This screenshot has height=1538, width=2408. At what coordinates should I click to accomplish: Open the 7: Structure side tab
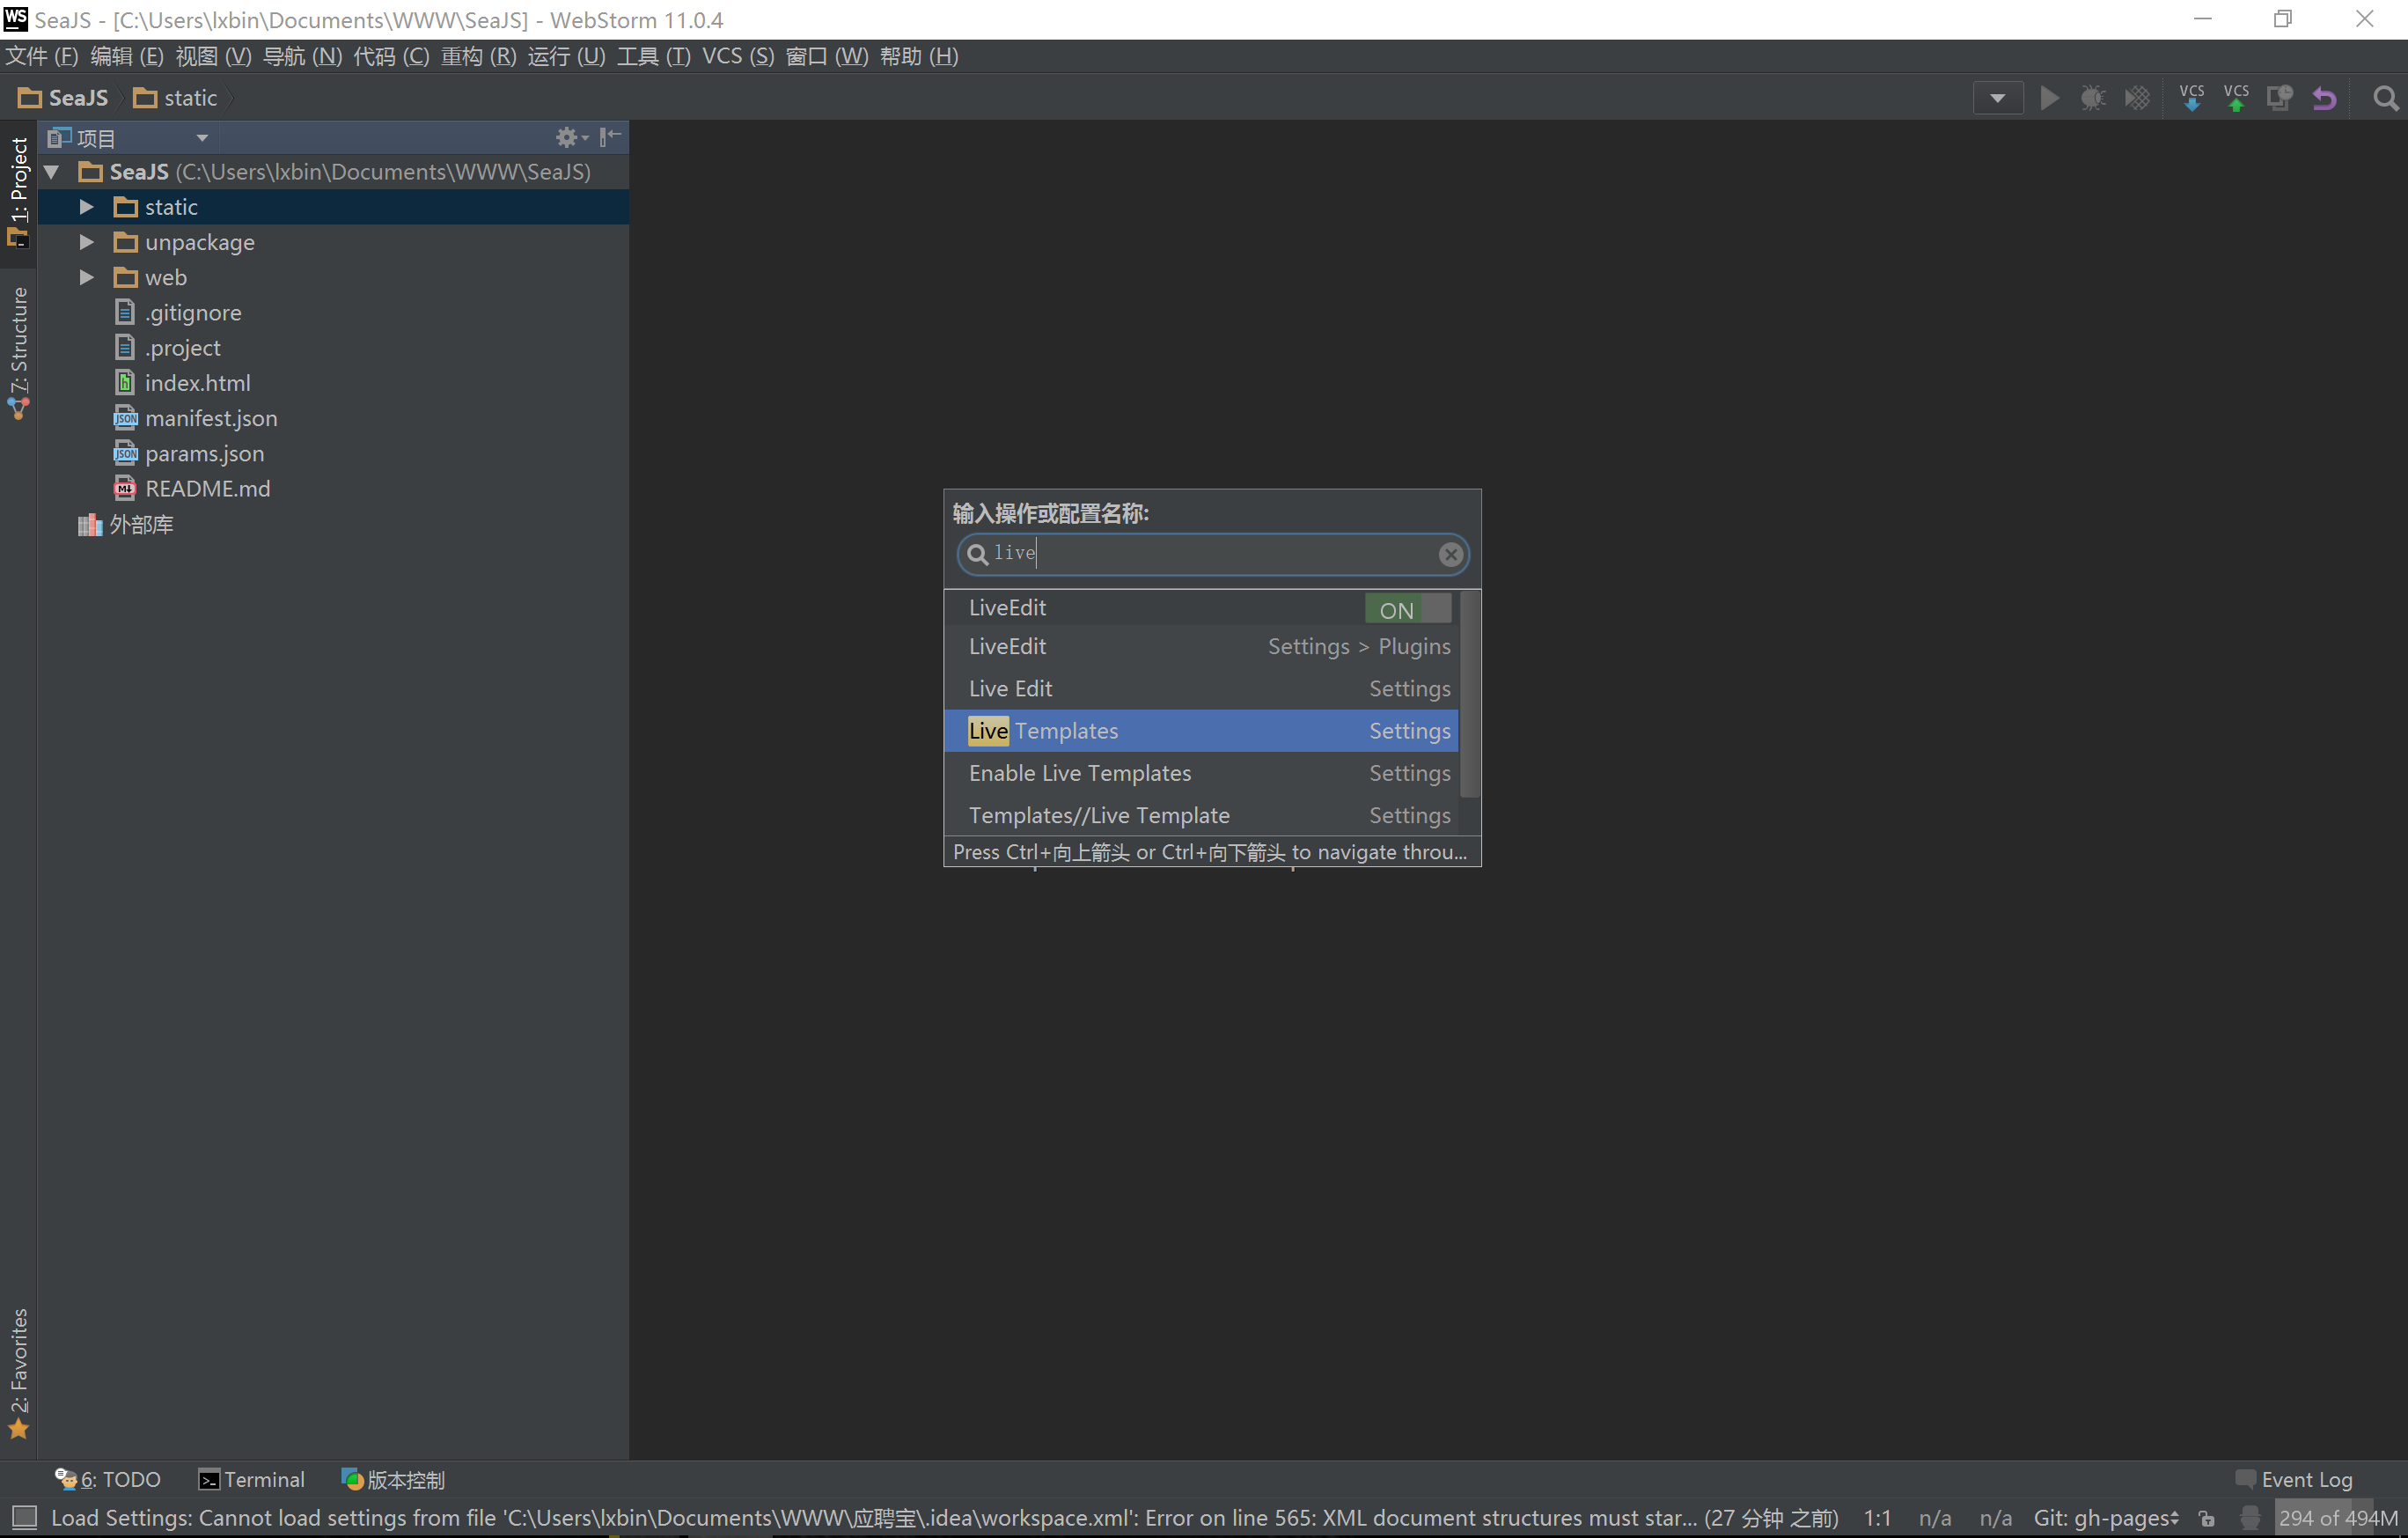coord(18,353)
